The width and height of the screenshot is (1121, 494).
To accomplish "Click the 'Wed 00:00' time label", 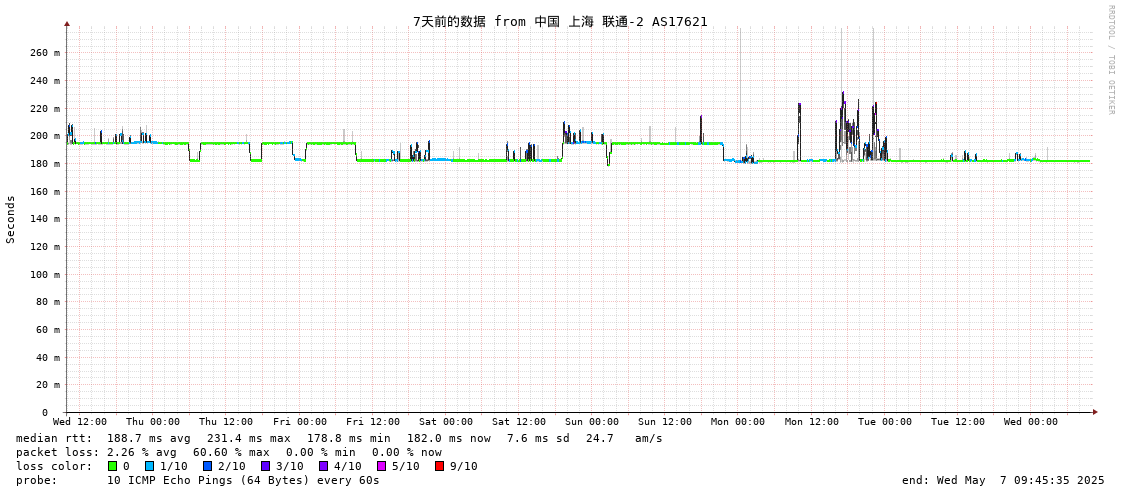I will point(1031,422).
